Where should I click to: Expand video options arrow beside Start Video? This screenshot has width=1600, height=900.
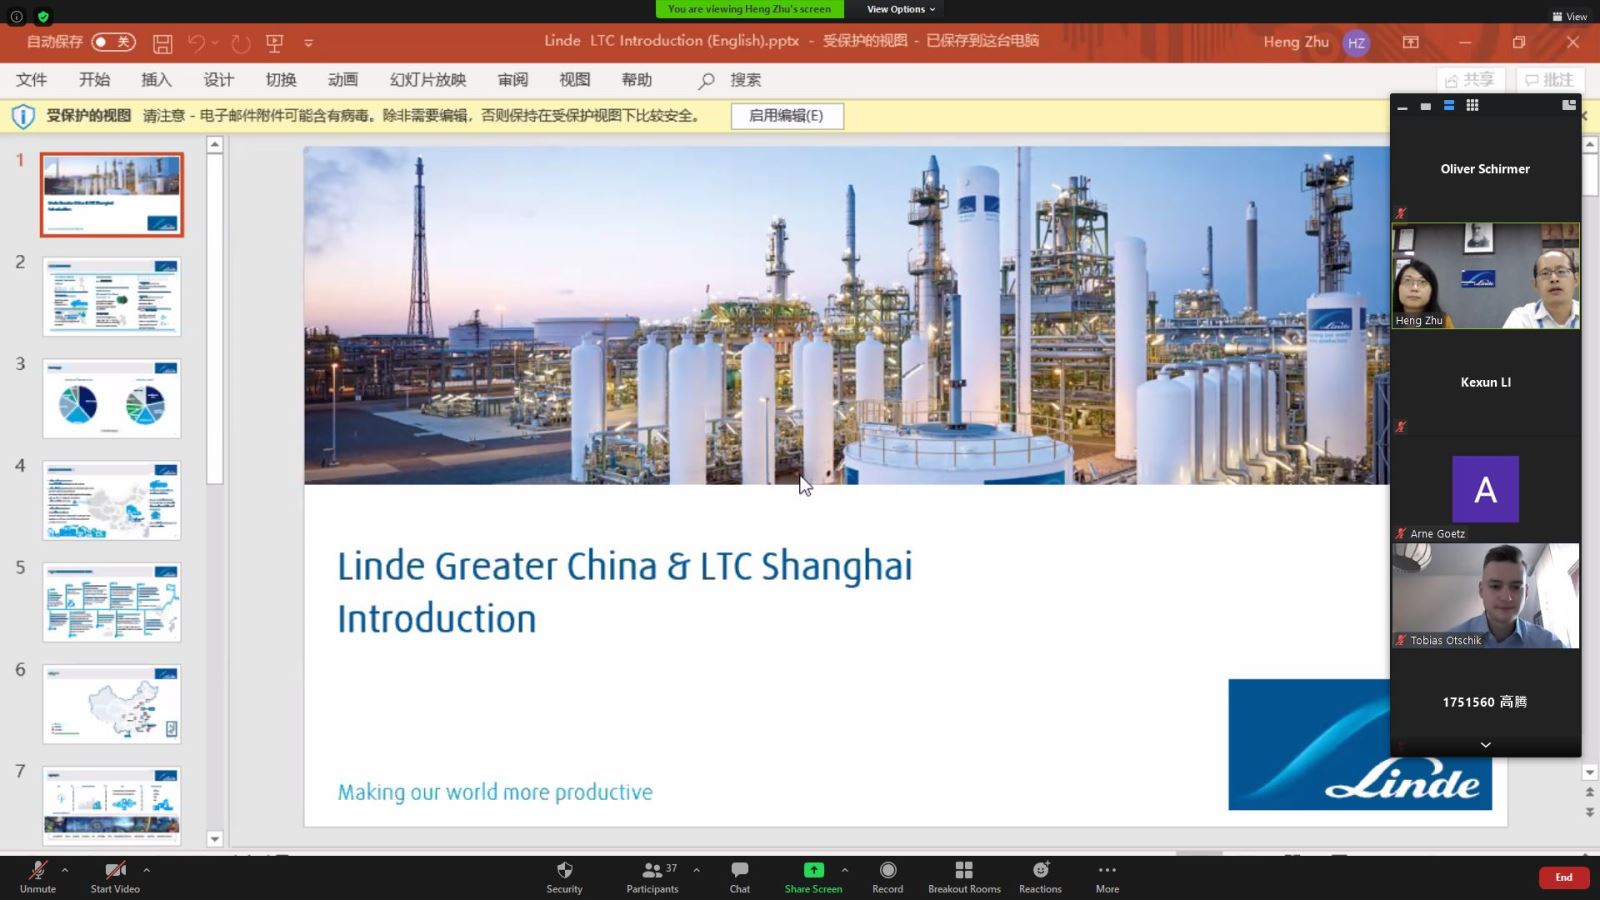146,870
